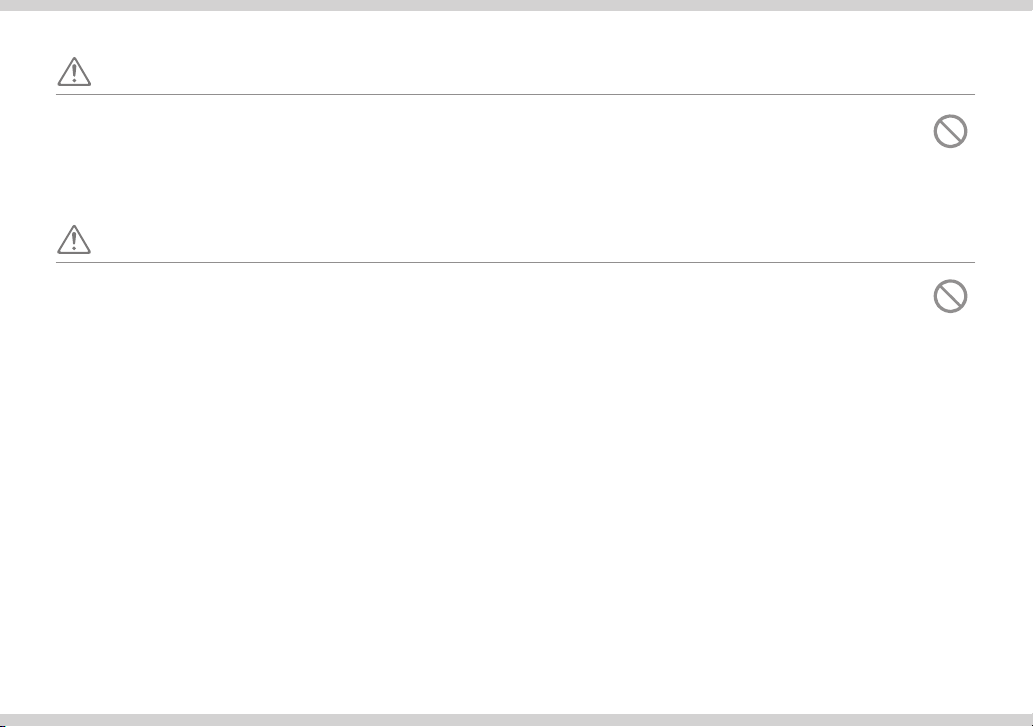Click the gray bar at page top
This screenshot has width=1033, height=727.
click(x=516, y=5)
